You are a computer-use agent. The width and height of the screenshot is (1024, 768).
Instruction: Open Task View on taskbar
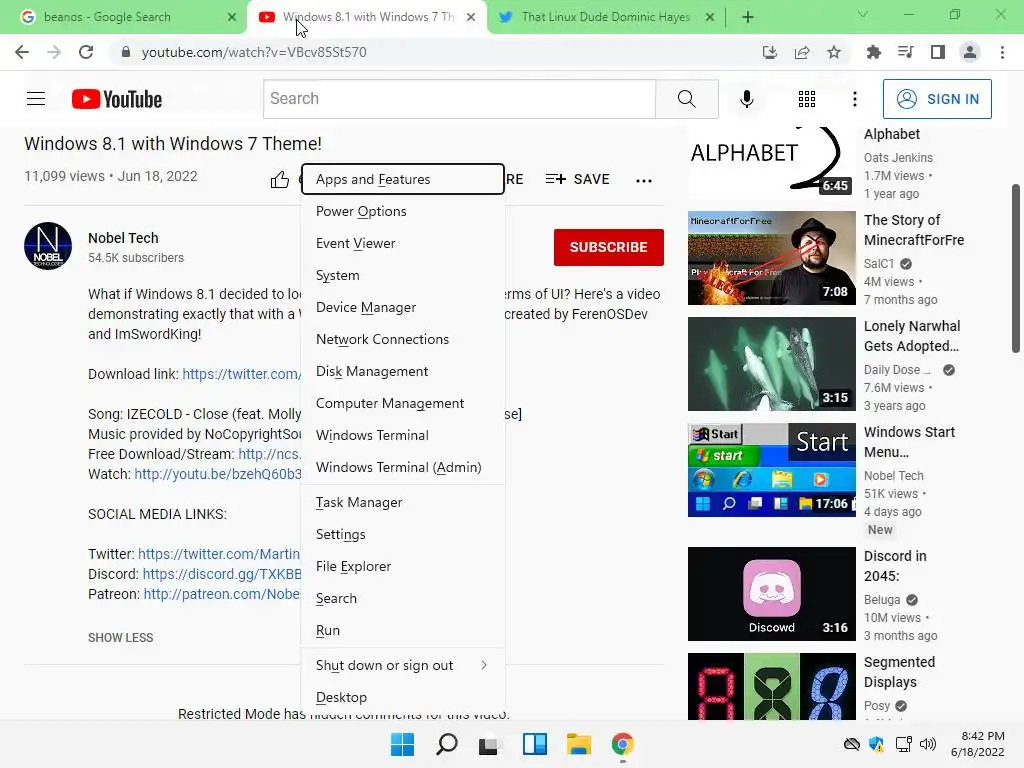490,744
